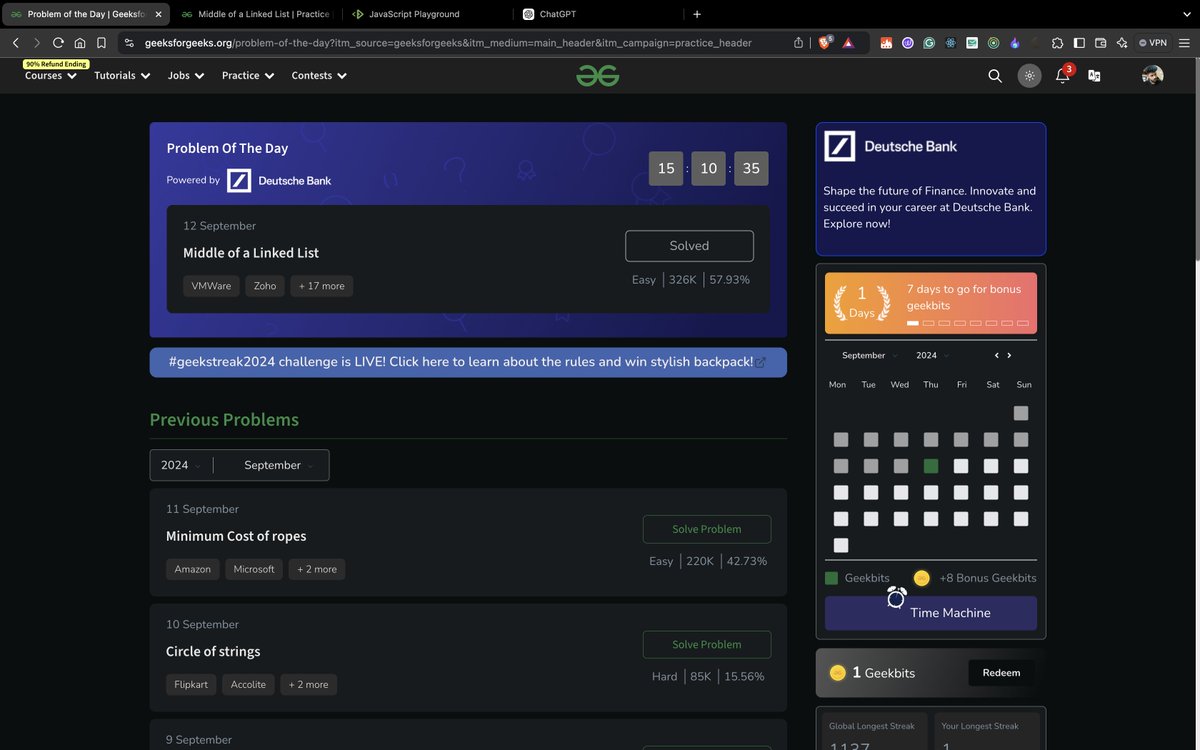
Task: Open the Time Machine clock icon
Action: (x=895, y=597)
